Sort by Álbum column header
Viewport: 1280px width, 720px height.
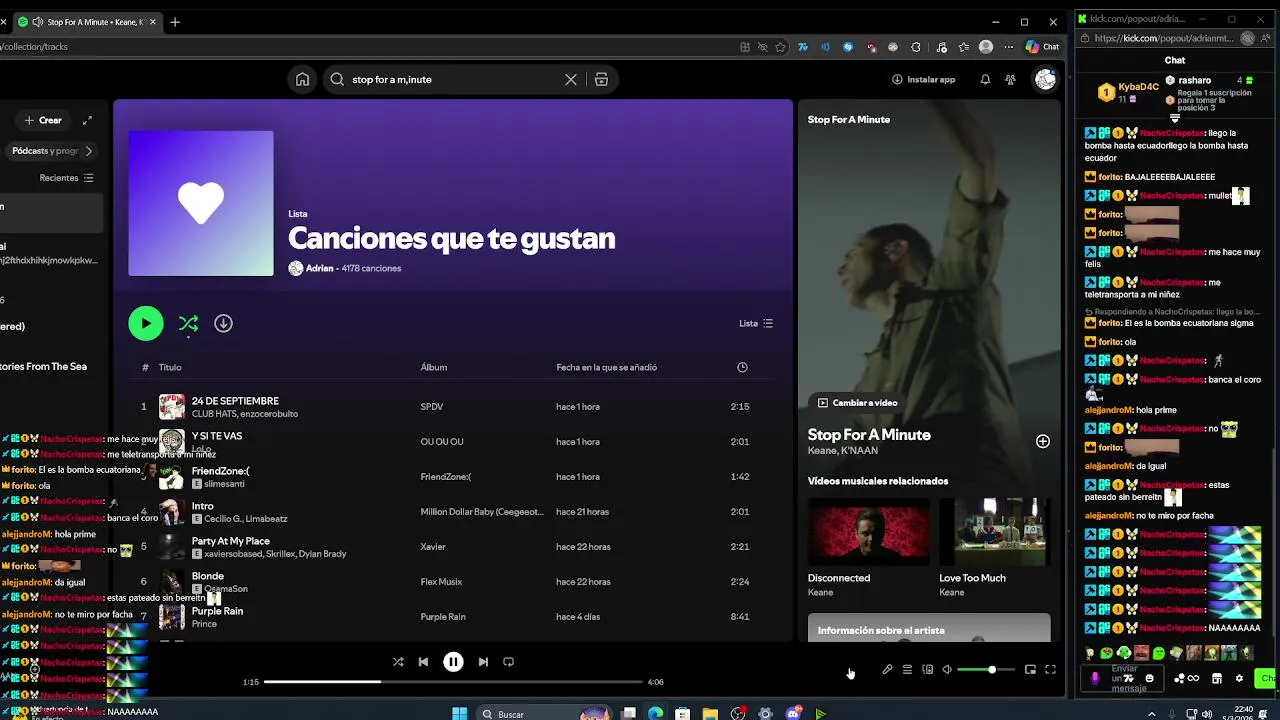[434, 367]
